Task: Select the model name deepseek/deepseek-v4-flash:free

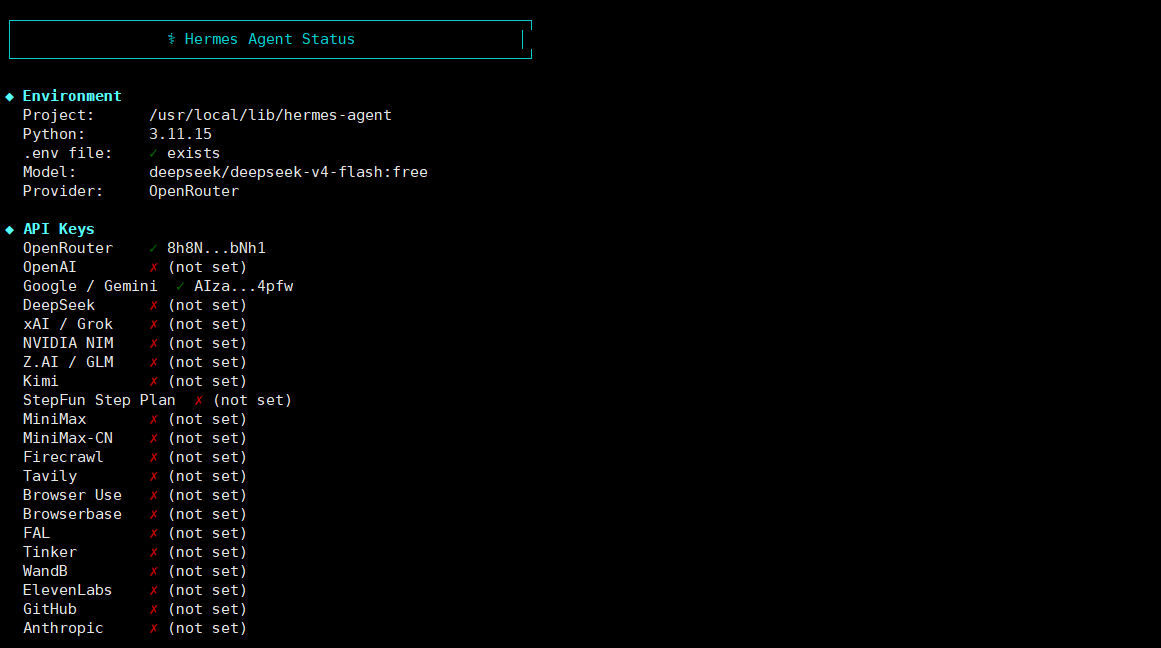Action: click(x=288, y=173)
